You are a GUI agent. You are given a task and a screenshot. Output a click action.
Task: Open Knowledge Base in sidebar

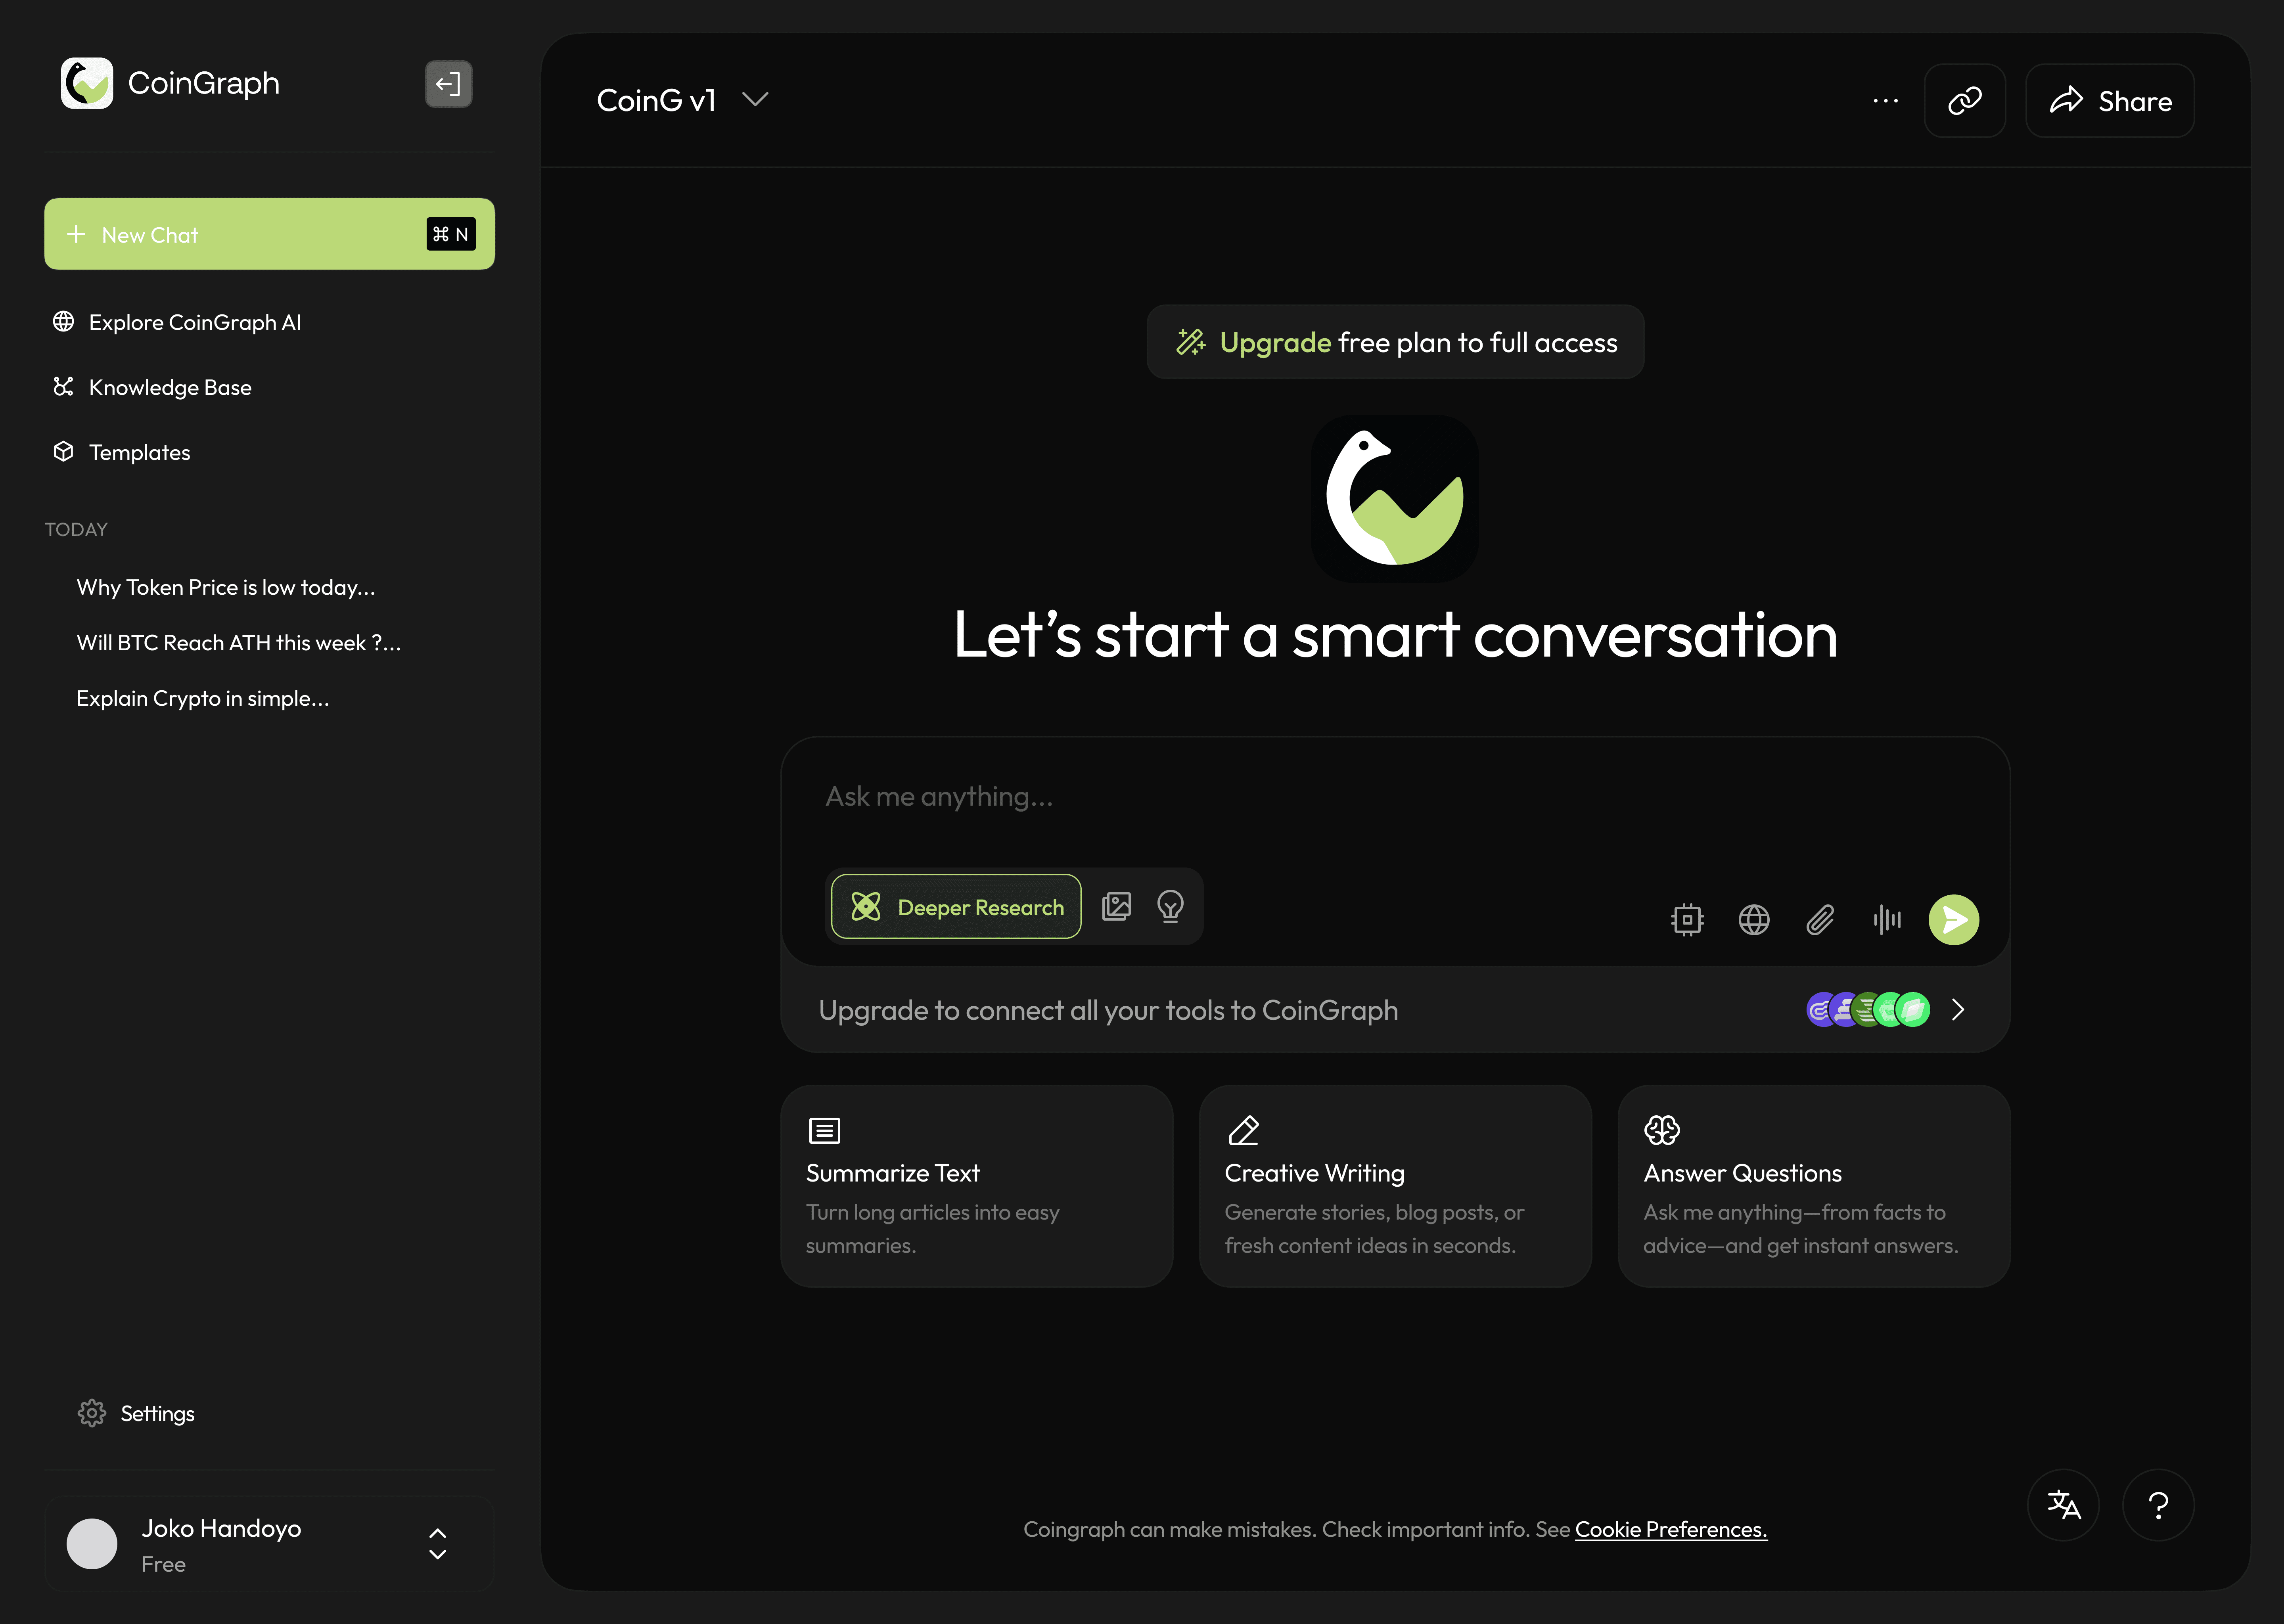(x=170, y=387)
